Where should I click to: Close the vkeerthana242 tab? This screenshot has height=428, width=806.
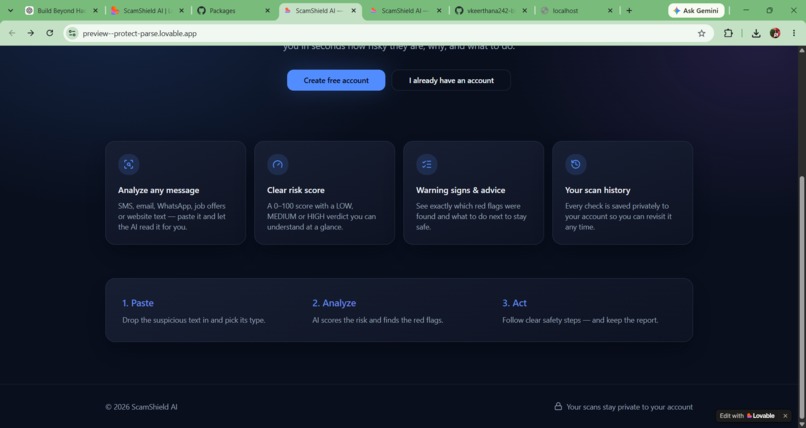pos(524,10)
